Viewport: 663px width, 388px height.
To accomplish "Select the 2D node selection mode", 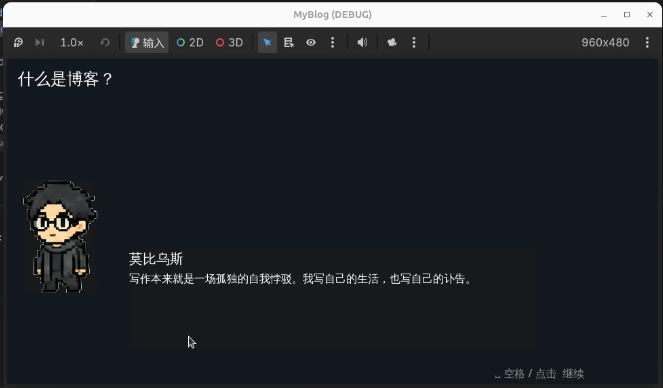I will point(190,42).
